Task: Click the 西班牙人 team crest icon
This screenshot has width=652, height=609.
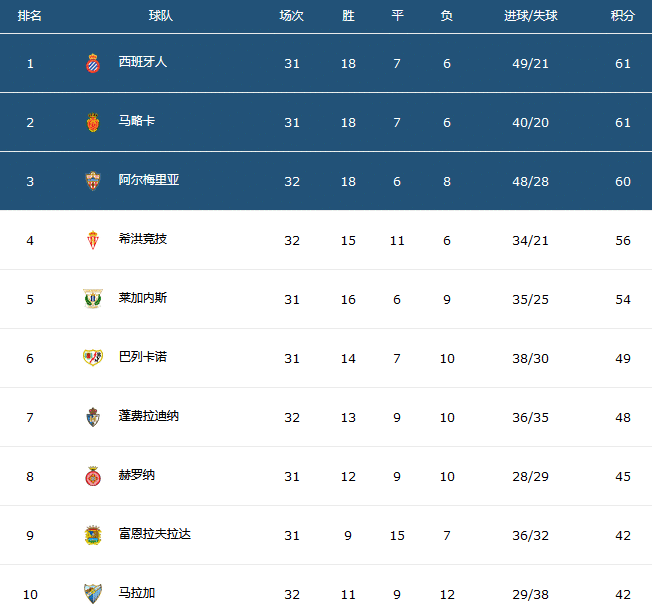Action: click(93, 63)
